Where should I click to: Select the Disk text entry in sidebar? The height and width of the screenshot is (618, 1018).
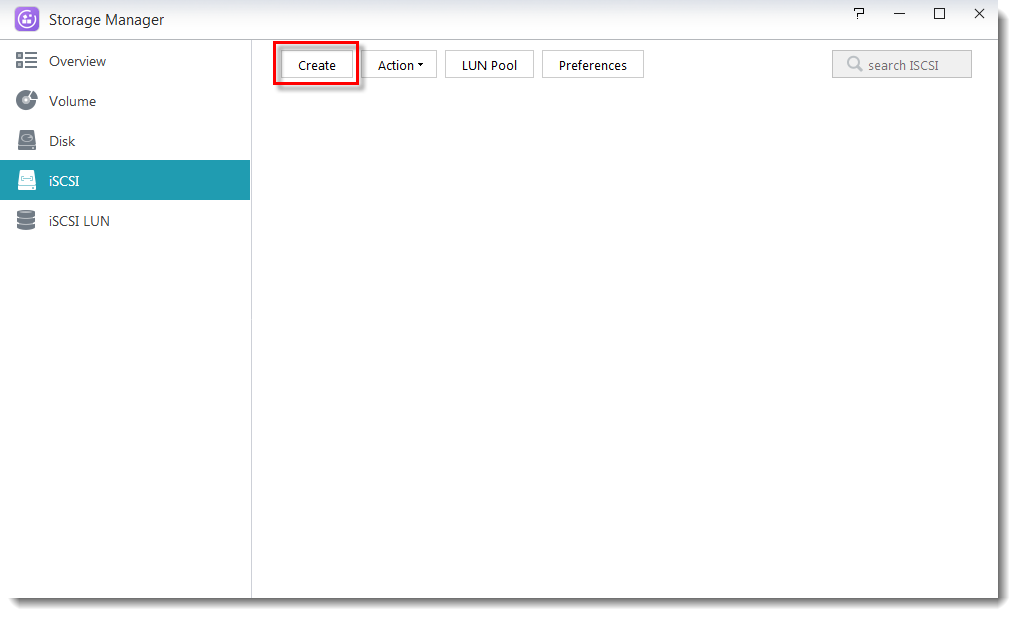[62, 142]
